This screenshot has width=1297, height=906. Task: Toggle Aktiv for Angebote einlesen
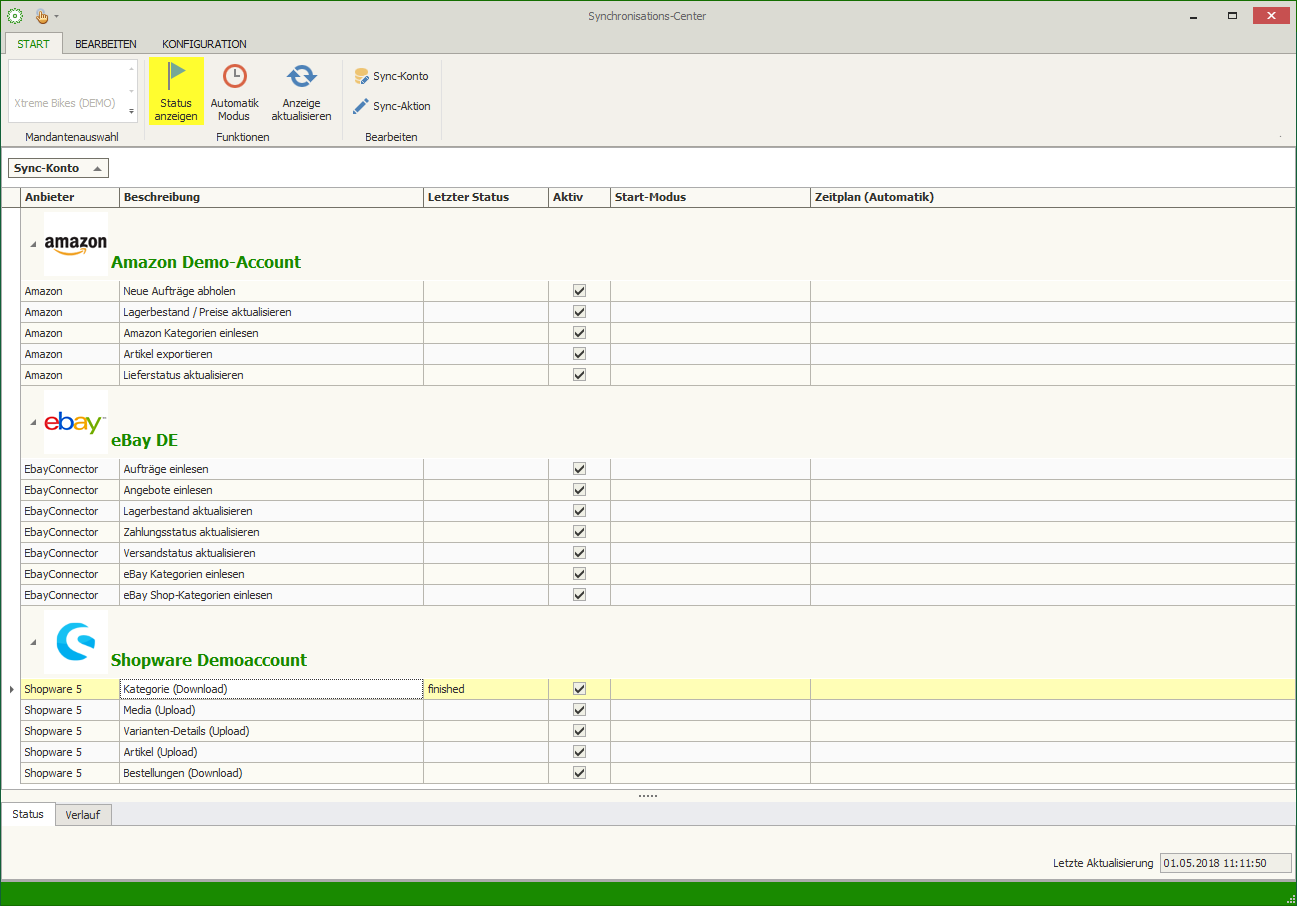pos(579,490)
